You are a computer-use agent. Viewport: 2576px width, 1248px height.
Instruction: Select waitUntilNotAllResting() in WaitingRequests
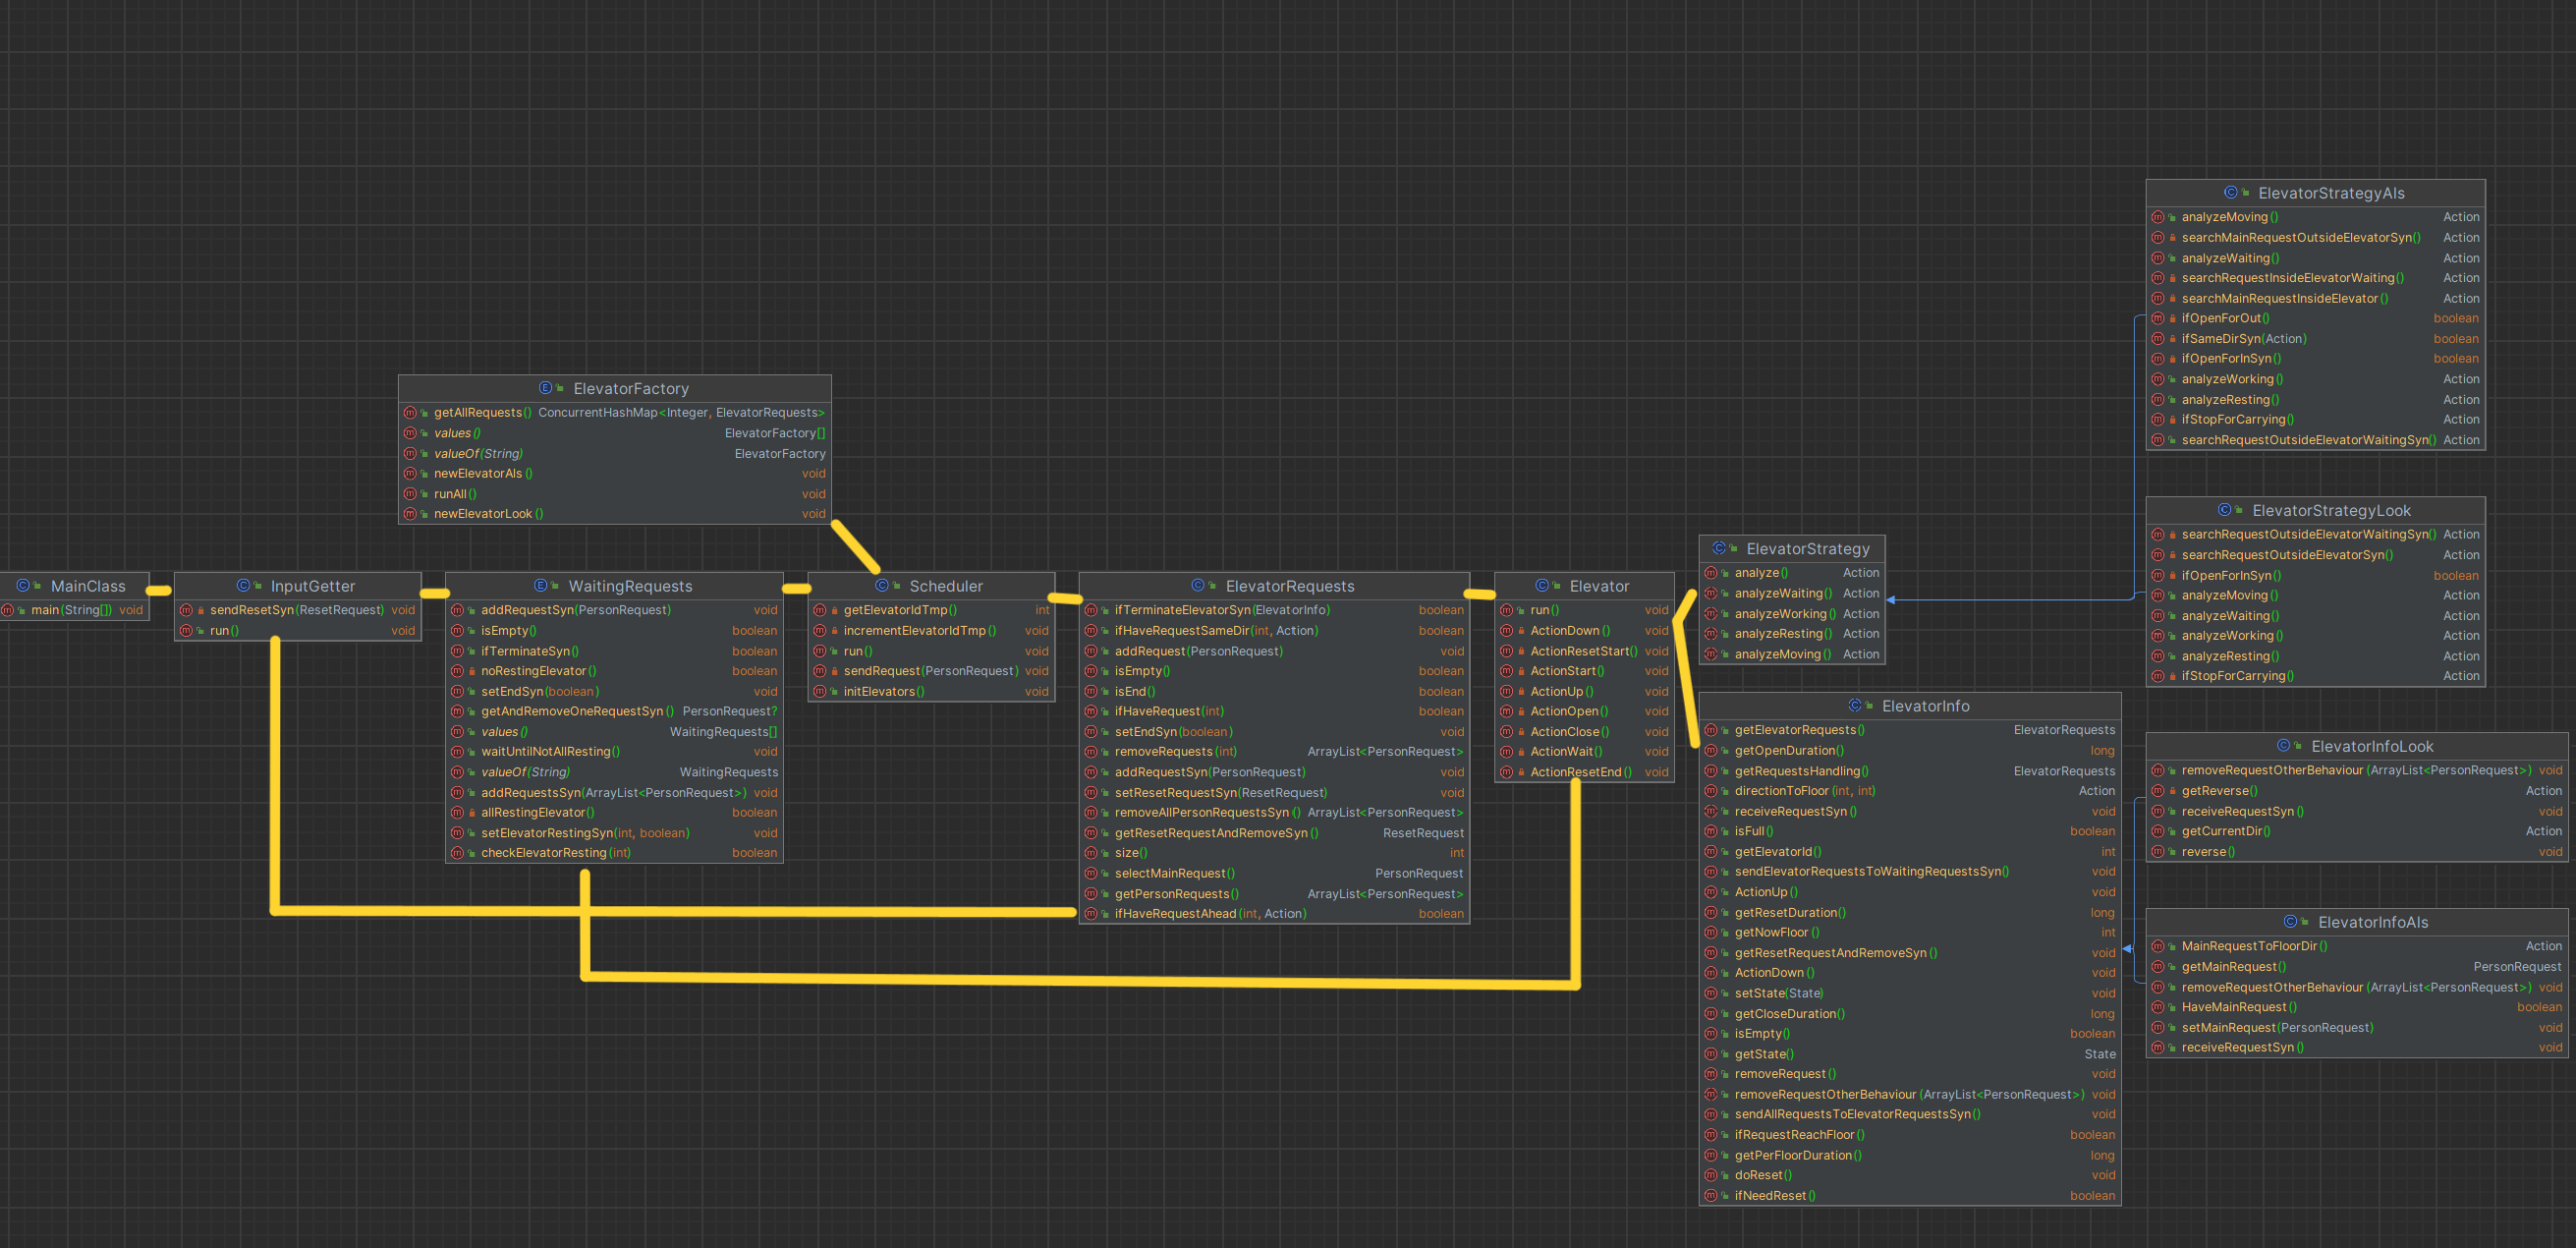[550, 752]
